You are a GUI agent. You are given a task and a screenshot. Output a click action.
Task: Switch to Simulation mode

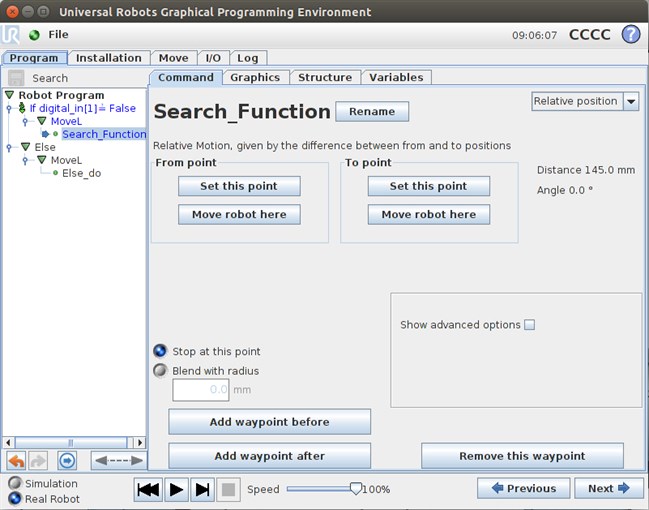[15, 483]
